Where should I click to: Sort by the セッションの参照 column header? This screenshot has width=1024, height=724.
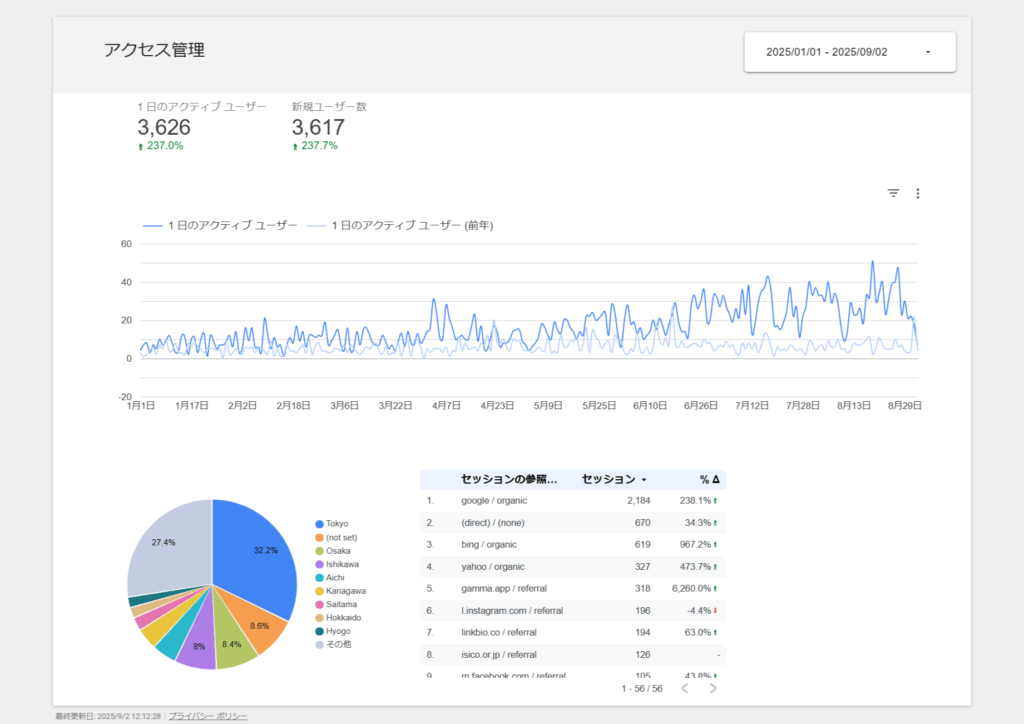pos(509,479)
